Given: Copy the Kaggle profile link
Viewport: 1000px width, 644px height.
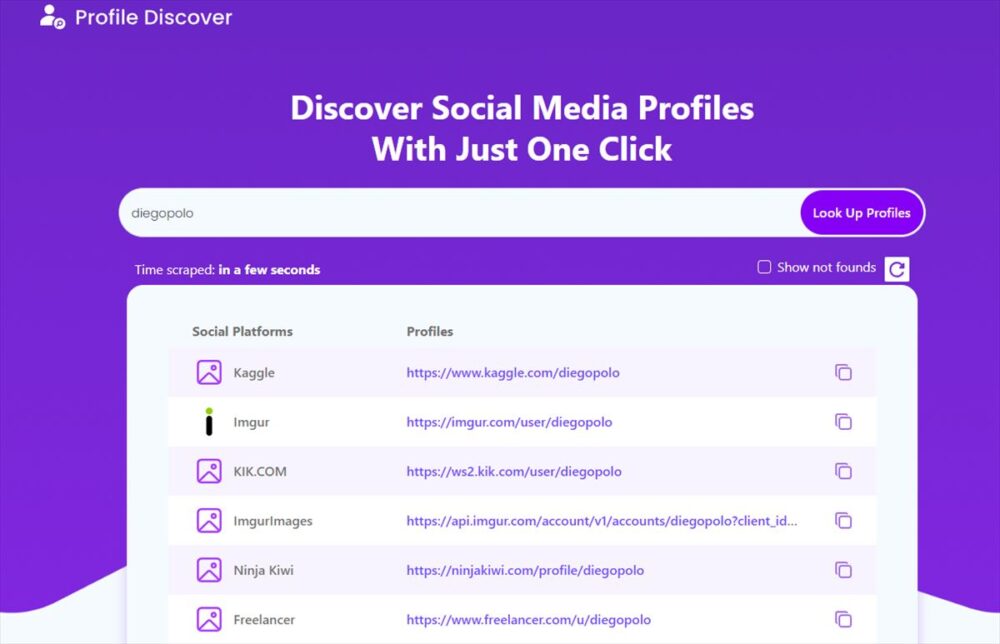Looking at the screenshot, I should point(843,372).
